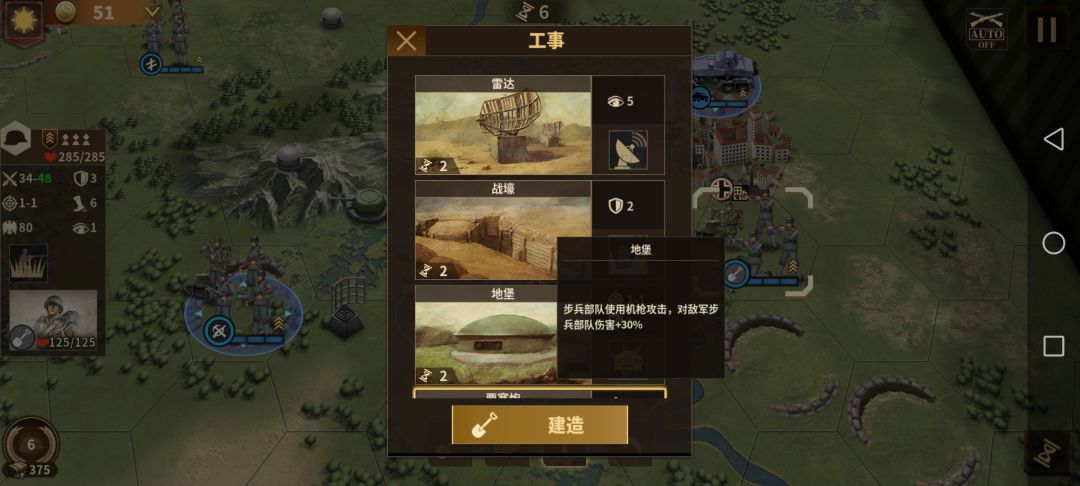Close the 工事 construction panel
The height and width of the screenshot is (486, 1080).
(406, 41)
